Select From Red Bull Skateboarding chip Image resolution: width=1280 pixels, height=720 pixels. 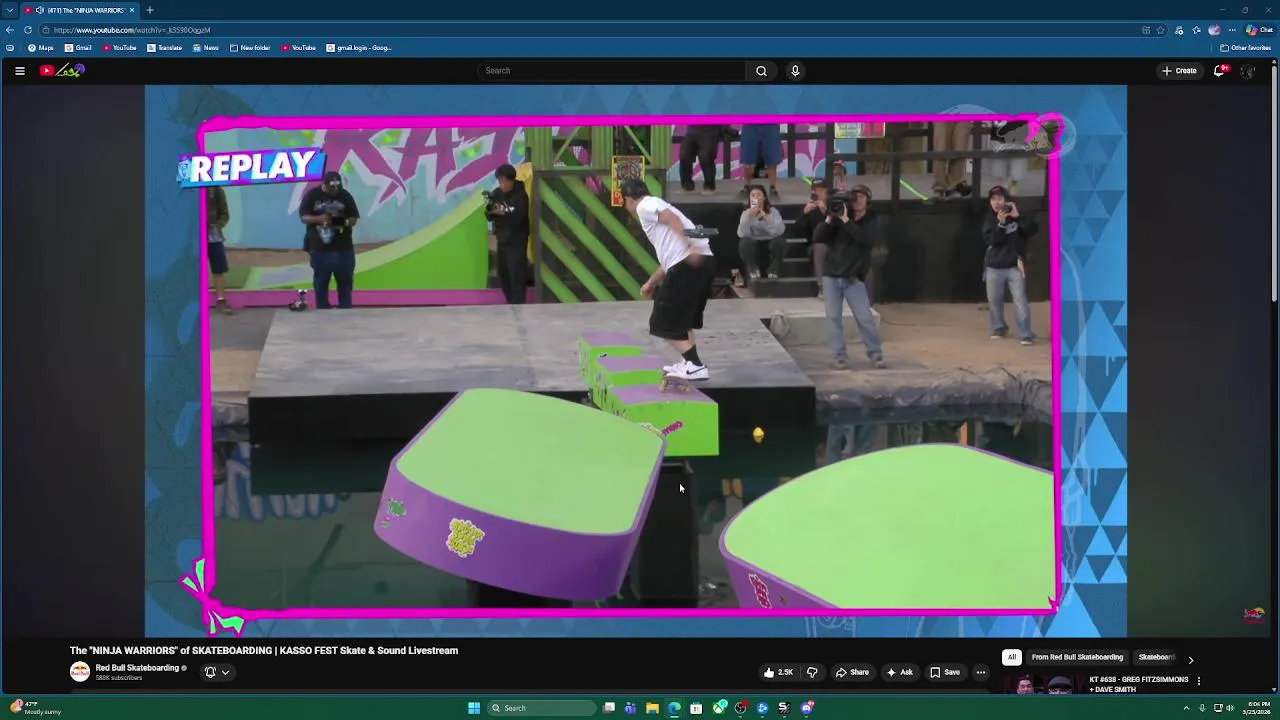pos(1077,657)
